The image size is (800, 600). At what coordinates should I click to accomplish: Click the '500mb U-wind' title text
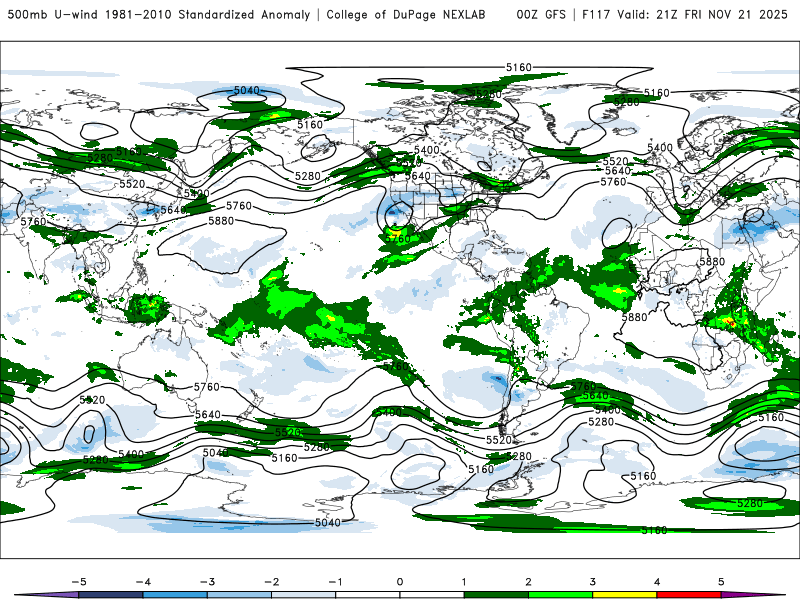(53, 14)
